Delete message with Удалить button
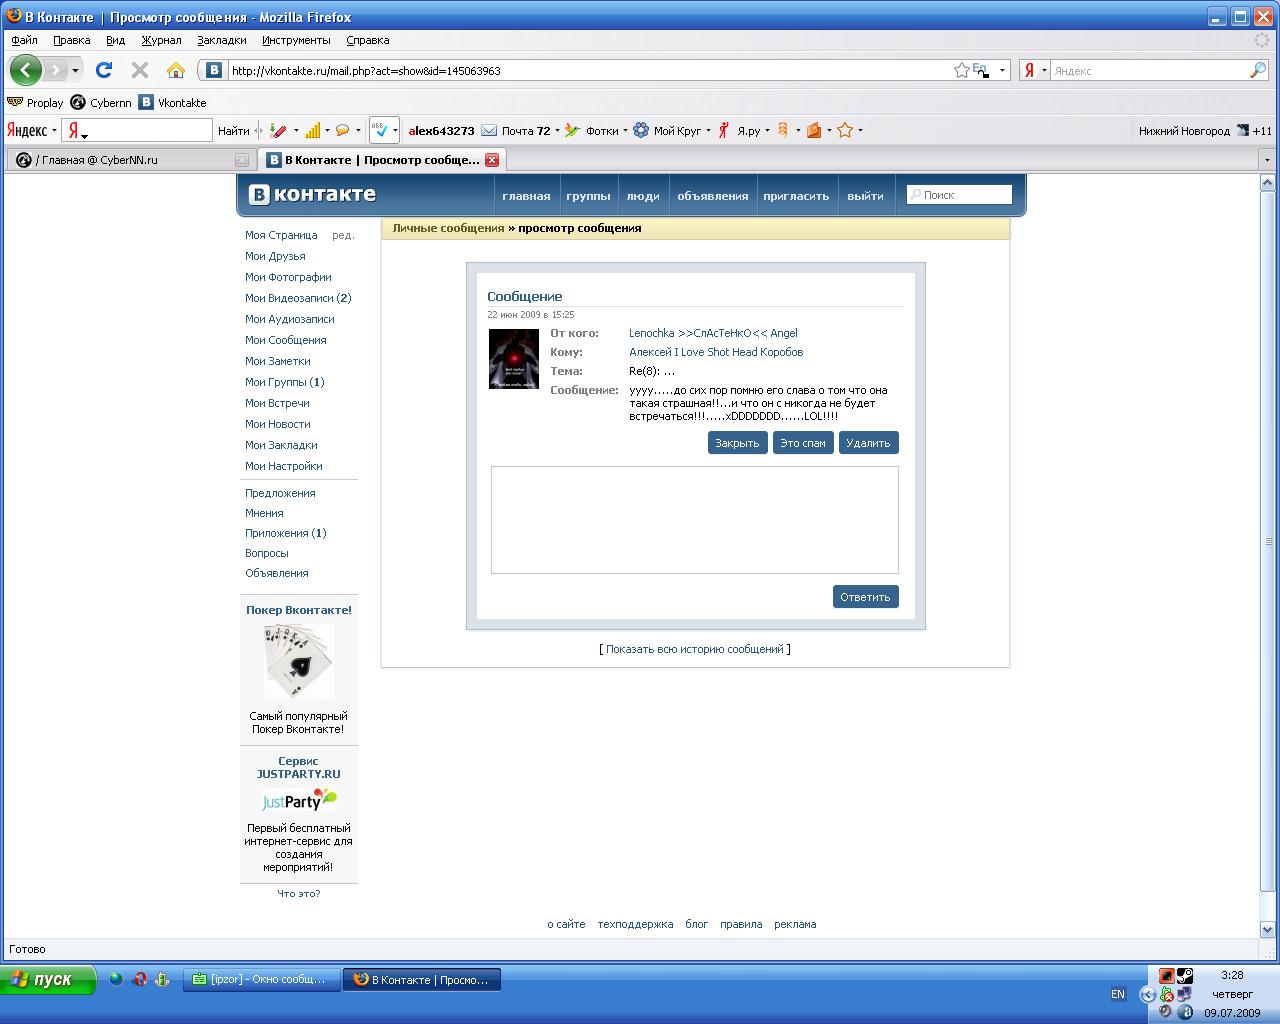This screenshot has width=1280, height=1024. [x=868, y=442]
